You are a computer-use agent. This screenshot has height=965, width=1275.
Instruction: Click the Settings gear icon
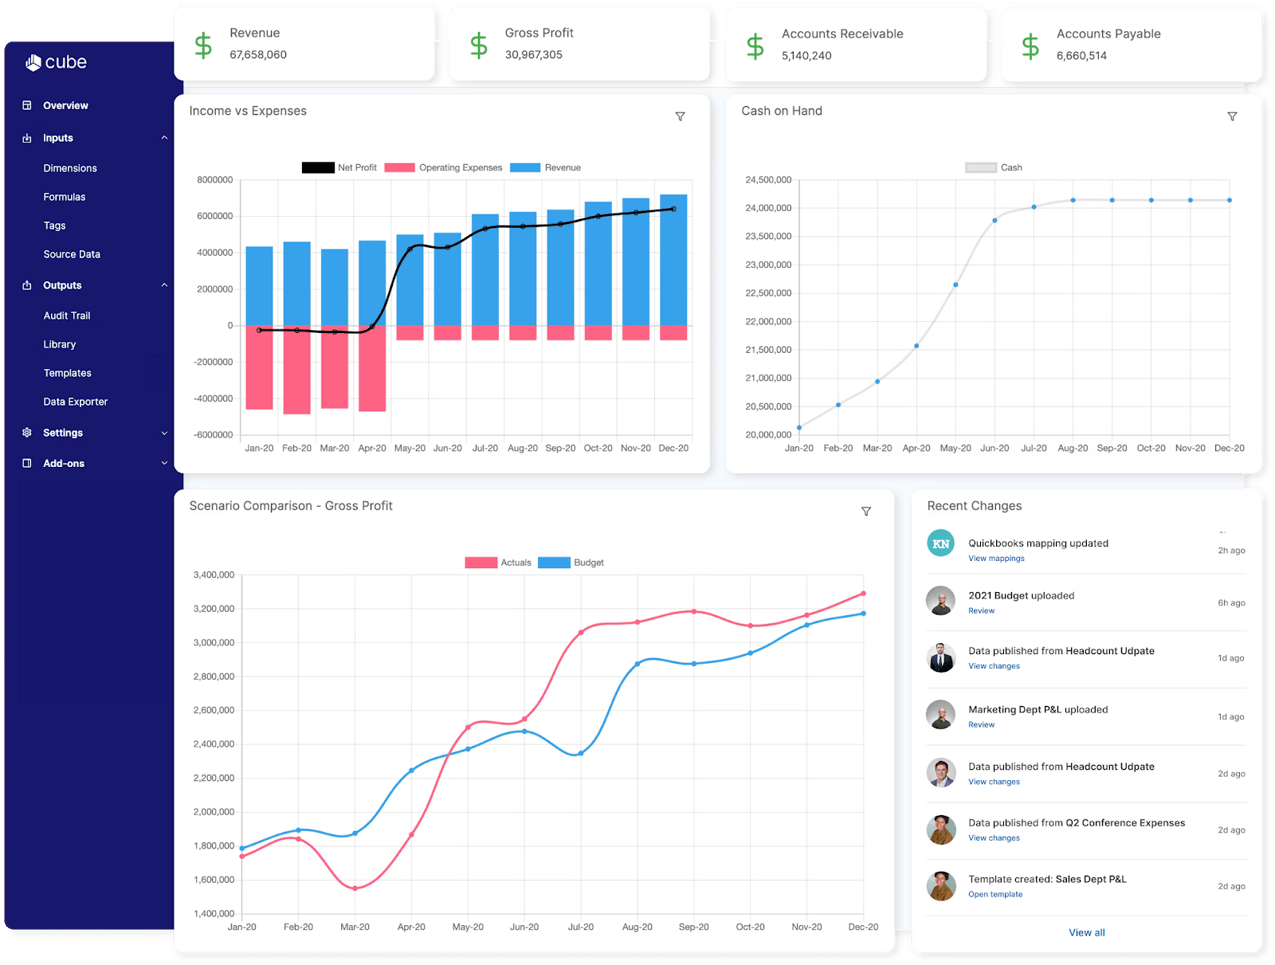pos(27,433)
